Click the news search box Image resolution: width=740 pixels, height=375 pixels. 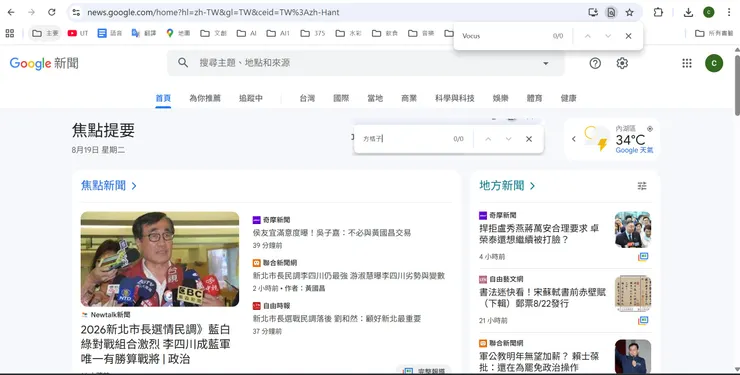point(366,63)
